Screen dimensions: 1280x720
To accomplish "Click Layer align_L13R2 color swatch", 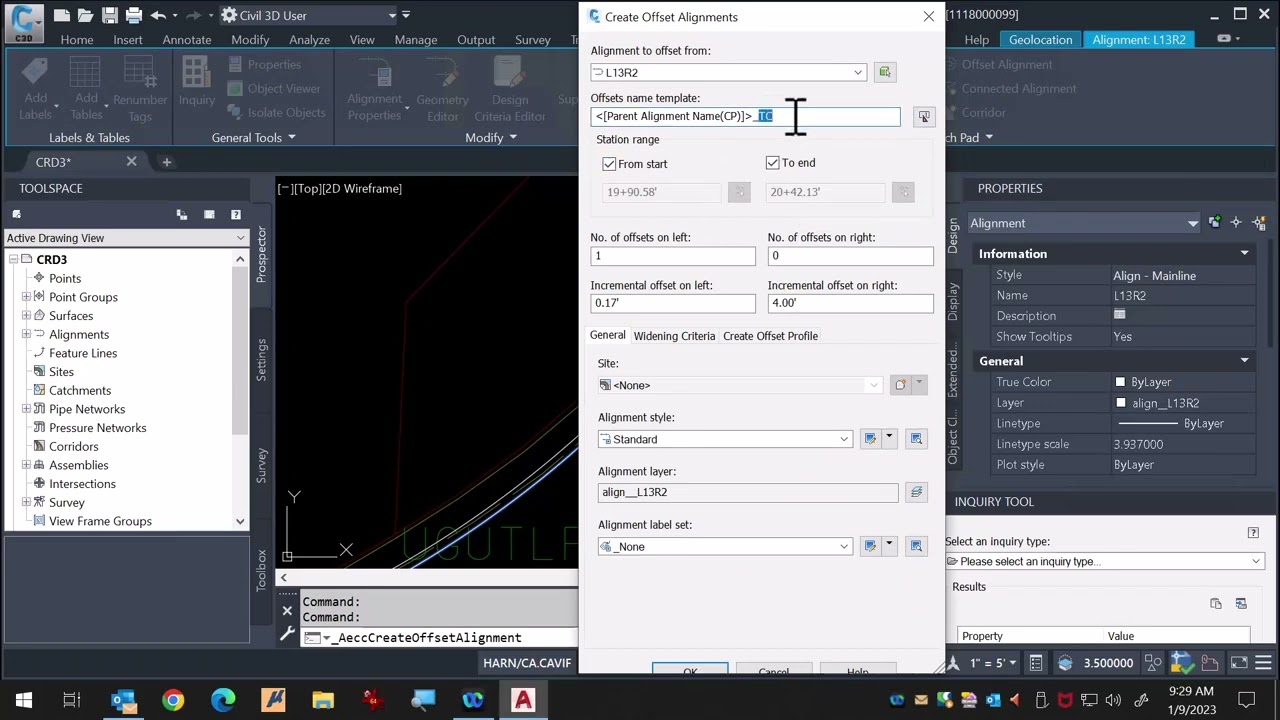I will 1120,403.
